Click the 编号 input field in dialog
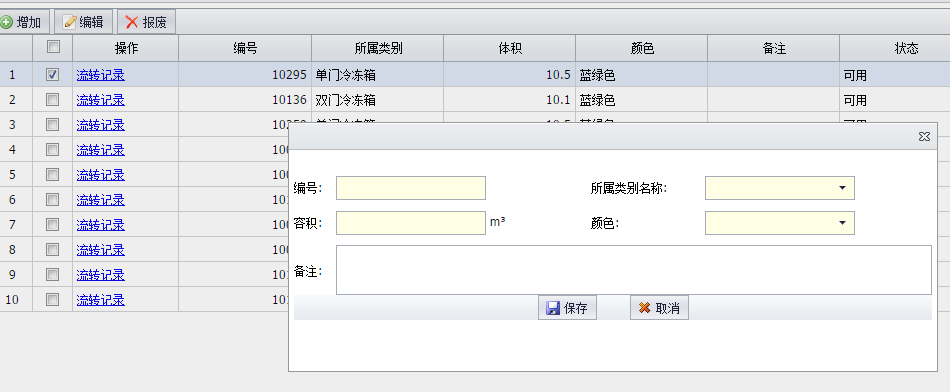Image resolution: width=950 pixels, height=392 pixels. (411, 188)
